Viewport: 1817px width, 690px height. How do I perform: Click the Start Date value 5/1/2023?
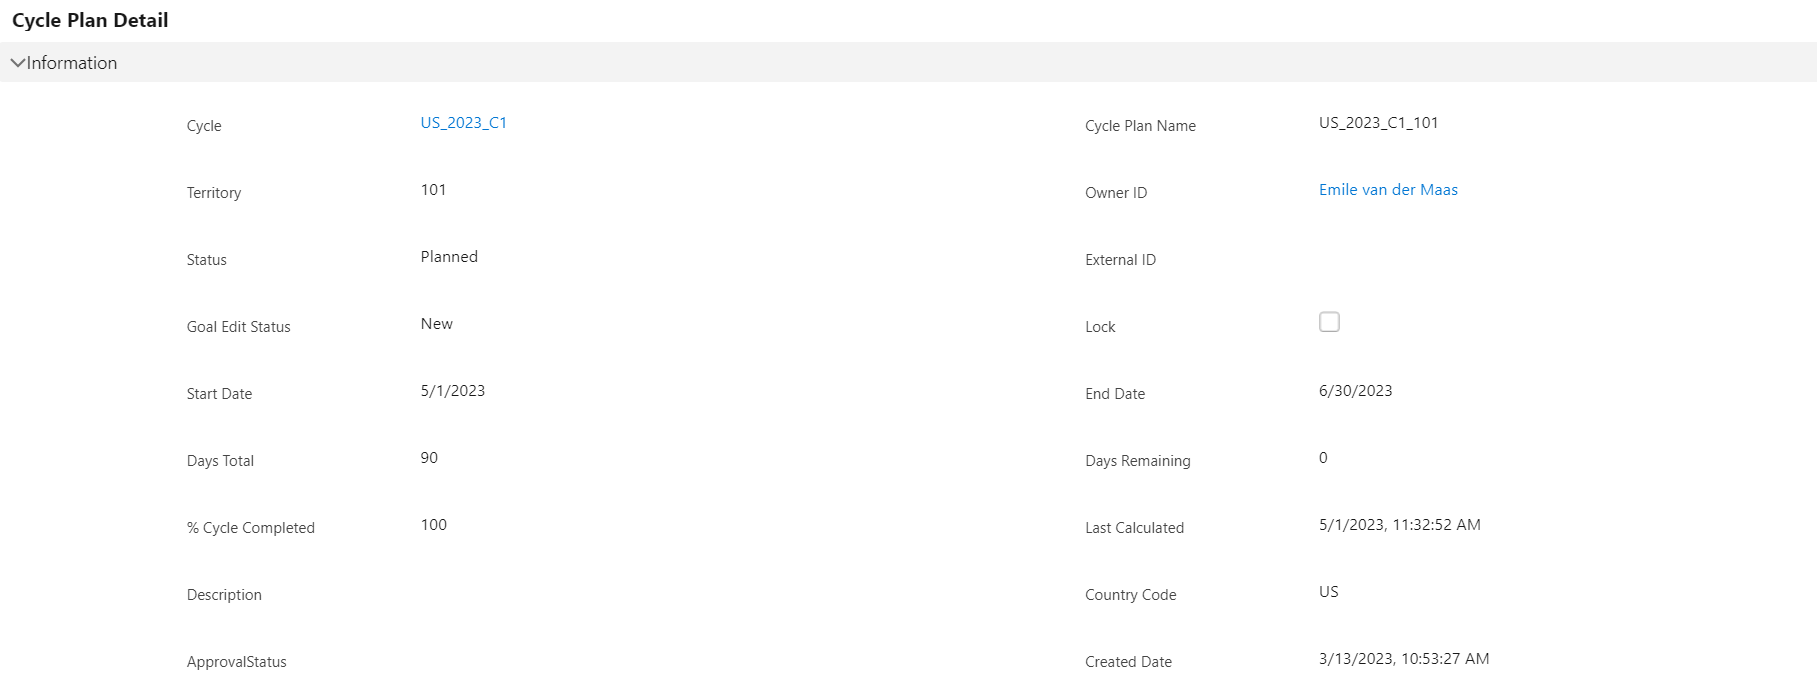(452, 390)
